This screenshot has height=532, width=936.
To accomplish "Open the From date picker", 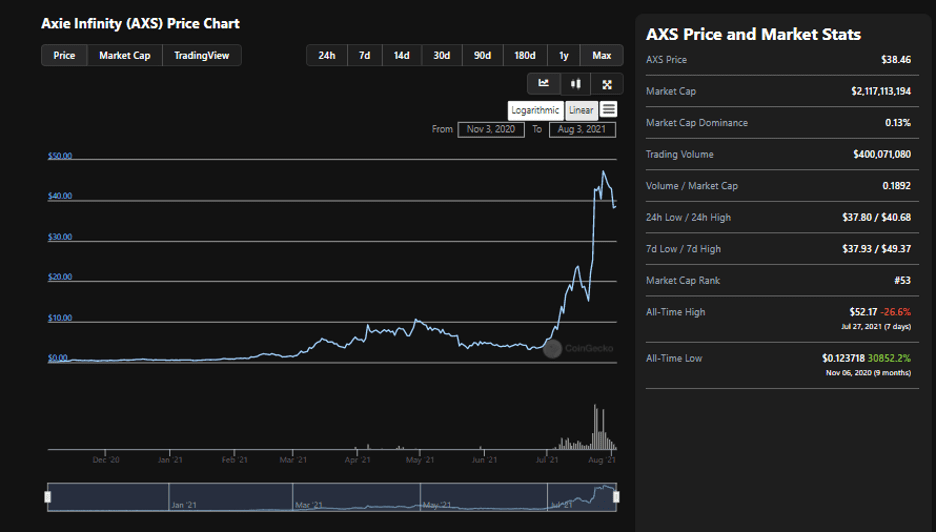I will tap(491, 129).
